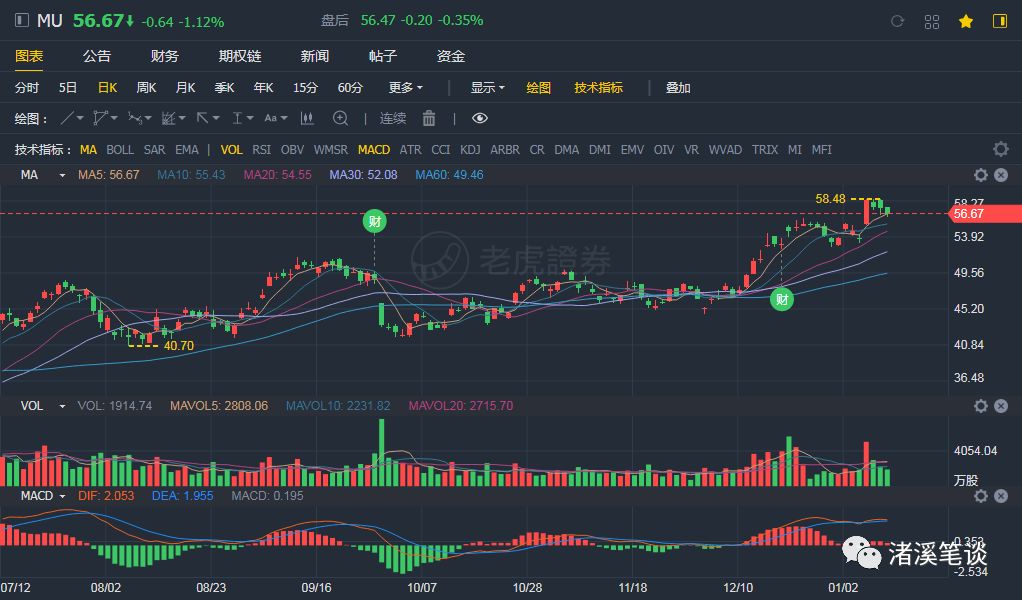1022x600 pixels.
Task: Toggle the MA indicator on
Action: click(88, 150)
